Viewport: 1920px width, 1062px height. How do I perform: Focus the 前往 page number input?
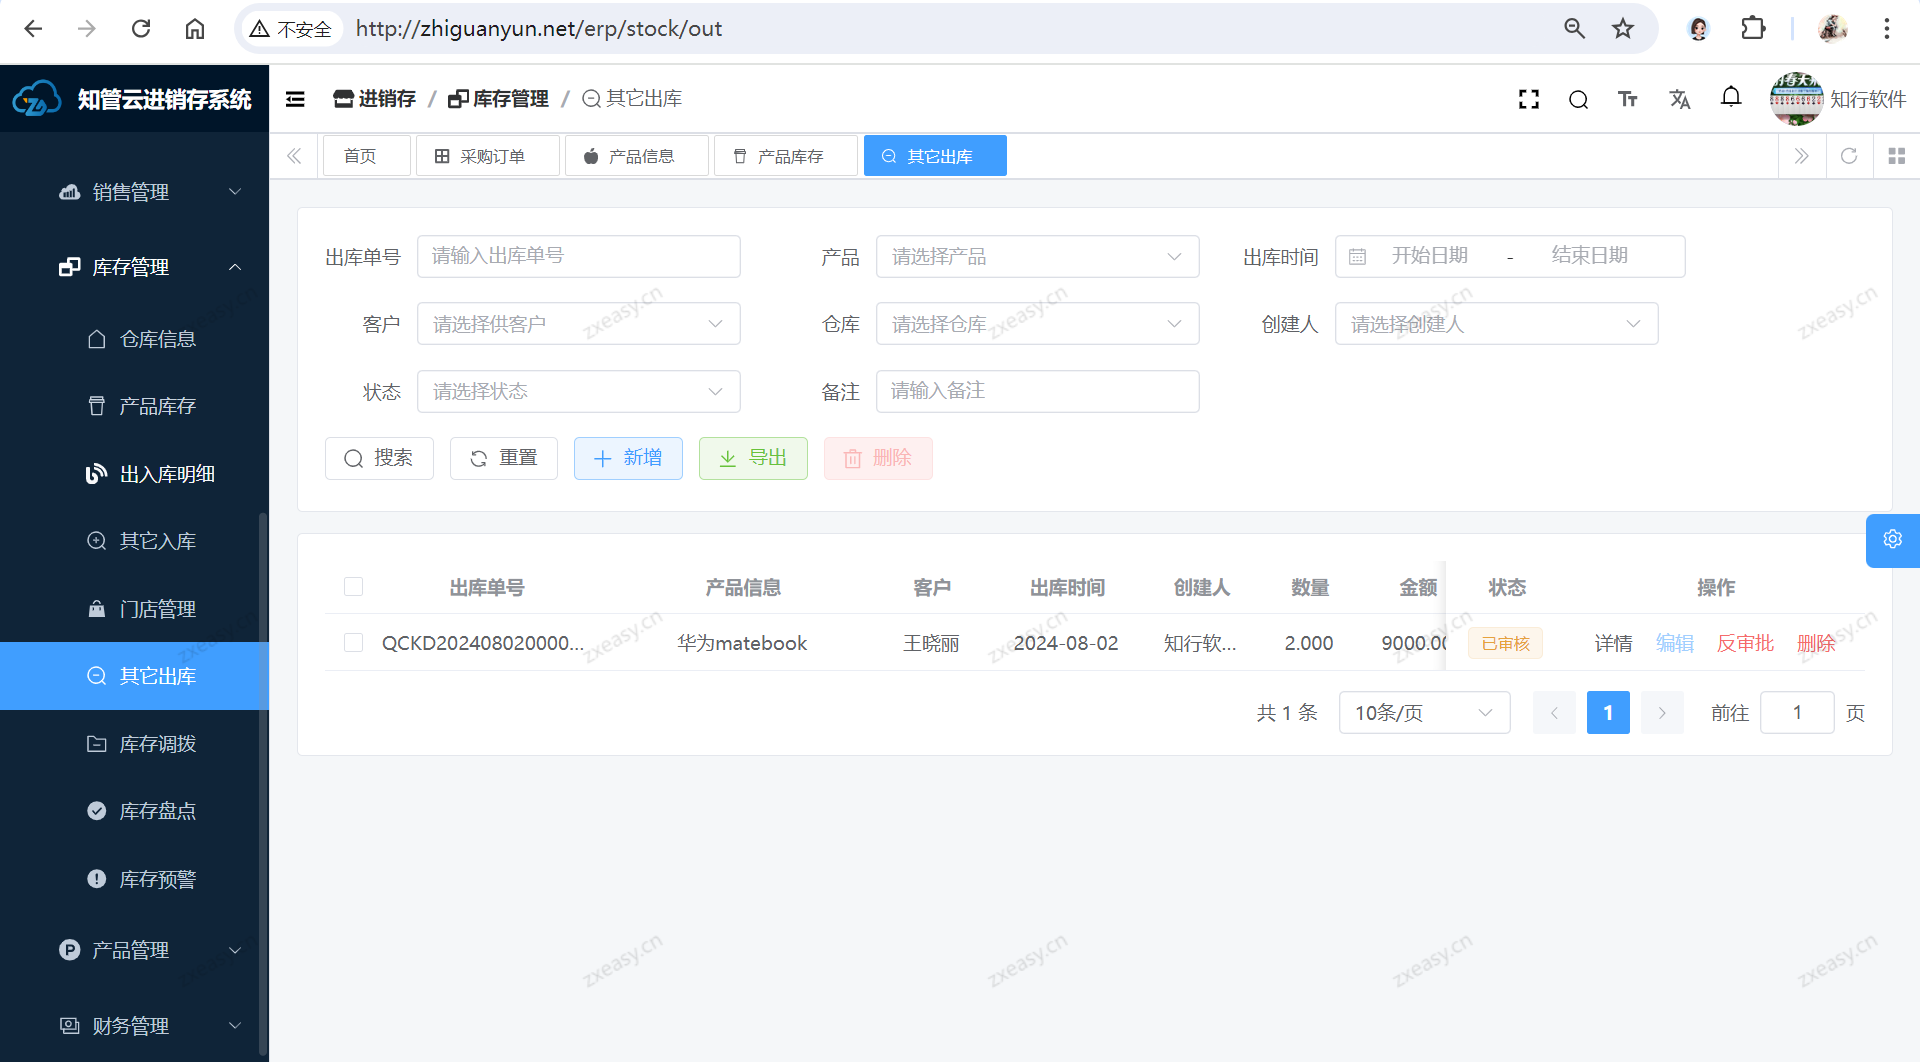click(1797, 713)
